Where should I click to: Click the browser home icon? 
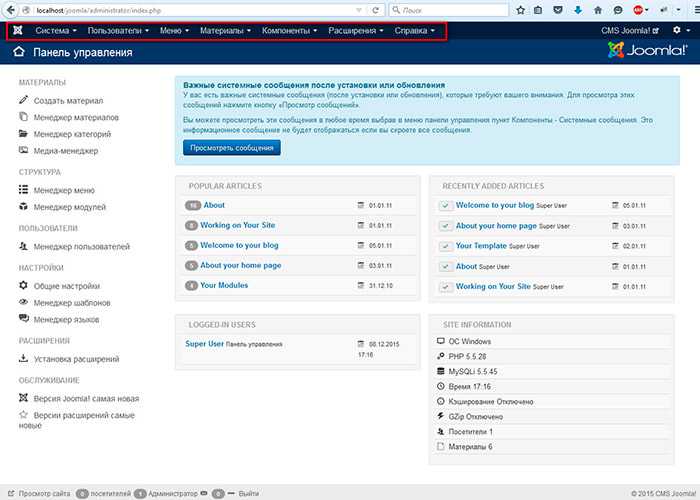598,10
